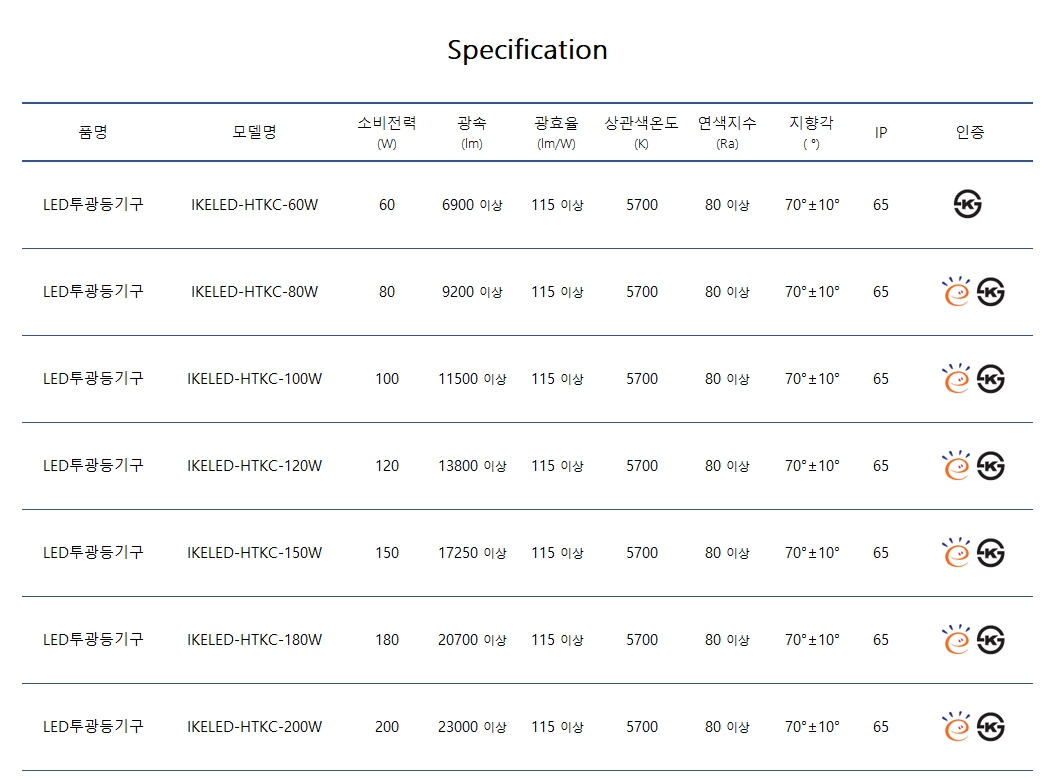1053x779 pixels.
Task: Click the orange efficiency mark in the 120W row
Action: (x=956, y=465)
